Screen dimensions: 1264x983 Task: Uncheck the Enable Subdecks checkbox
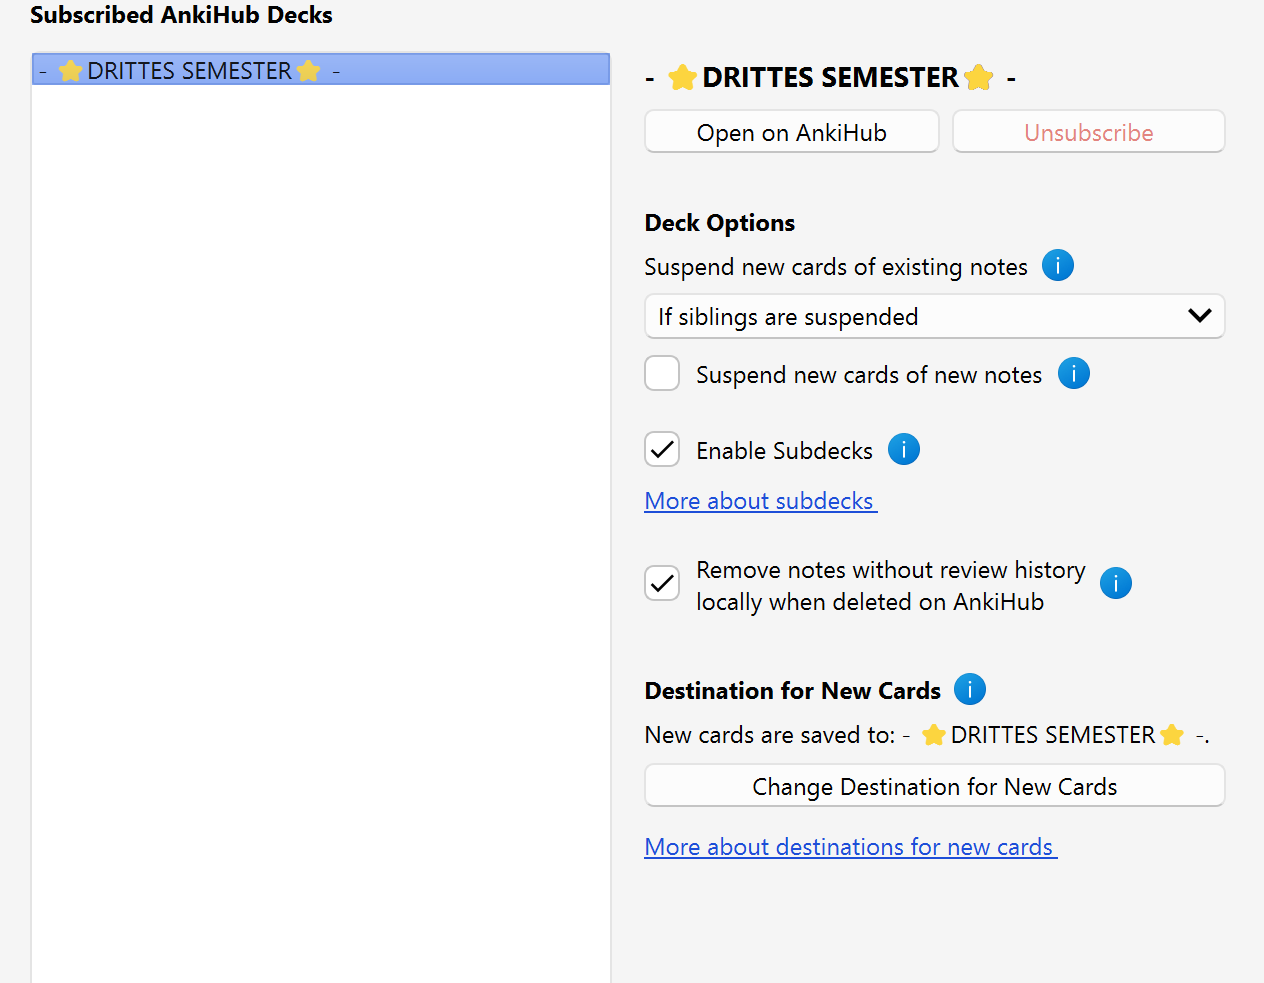click(x=662, y=450)
